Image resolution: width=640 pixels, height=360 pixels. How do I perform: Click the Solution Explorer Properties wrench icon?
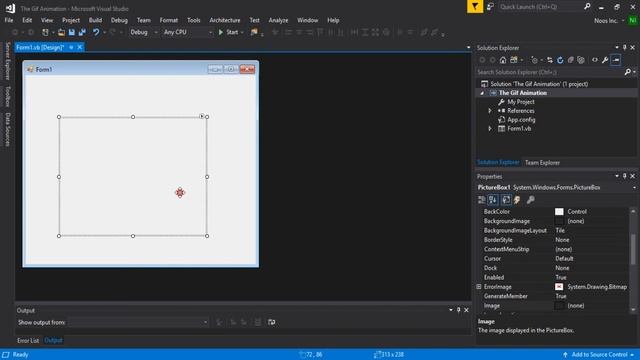coord(605,60)
